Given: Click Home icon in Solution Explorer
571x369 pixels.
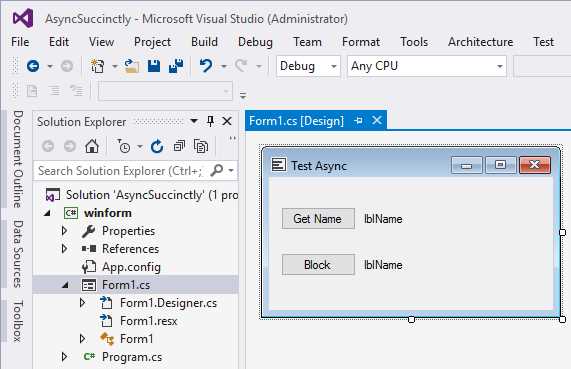Looking at the screenshot, I should pyautogui.click(x=92, y=146).
